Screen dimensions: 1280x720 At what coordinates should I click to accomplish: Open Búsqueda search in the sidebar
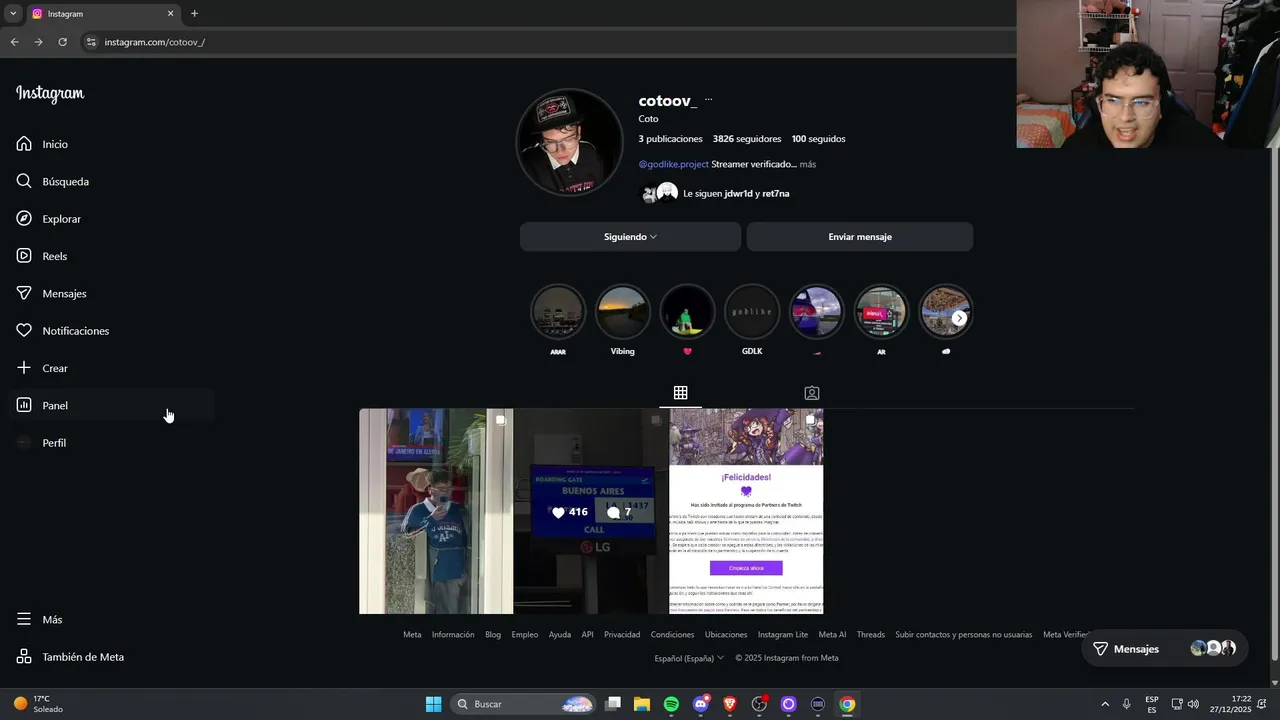(x=52, y=181)
